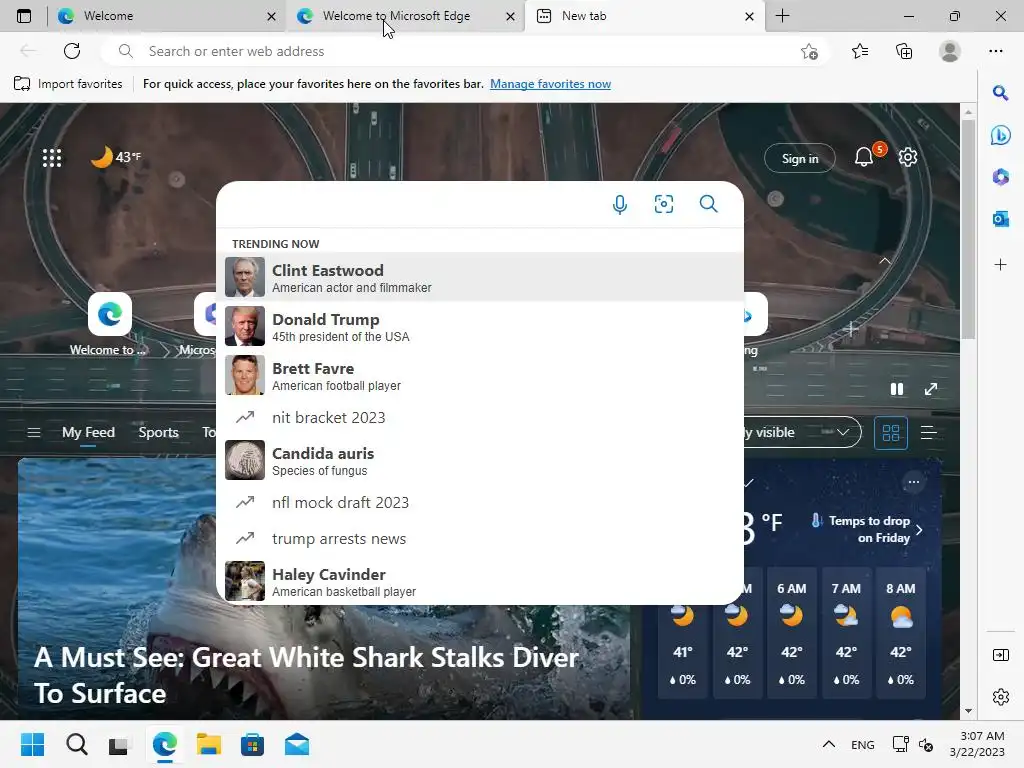The image size is (1024, 768).
Task: Expand background to full screen icon
Action: tap(931, 389)
